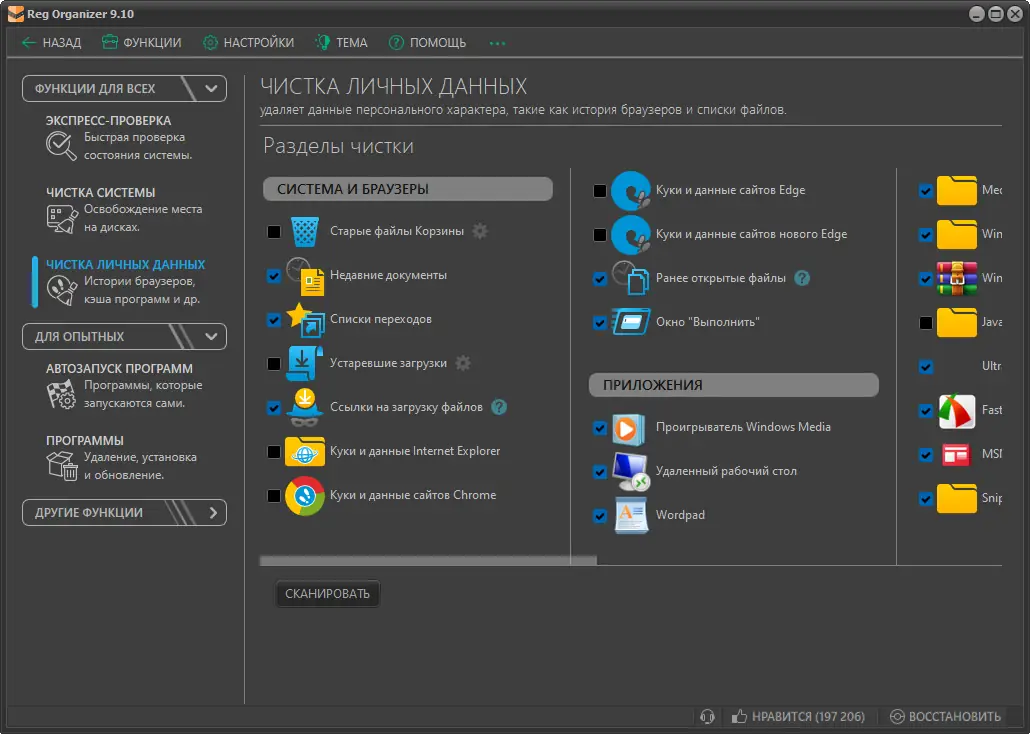Collapse the 'Функции для всех' section
Viewport: 1030px width, 734px height.
[x=124, y=89]
